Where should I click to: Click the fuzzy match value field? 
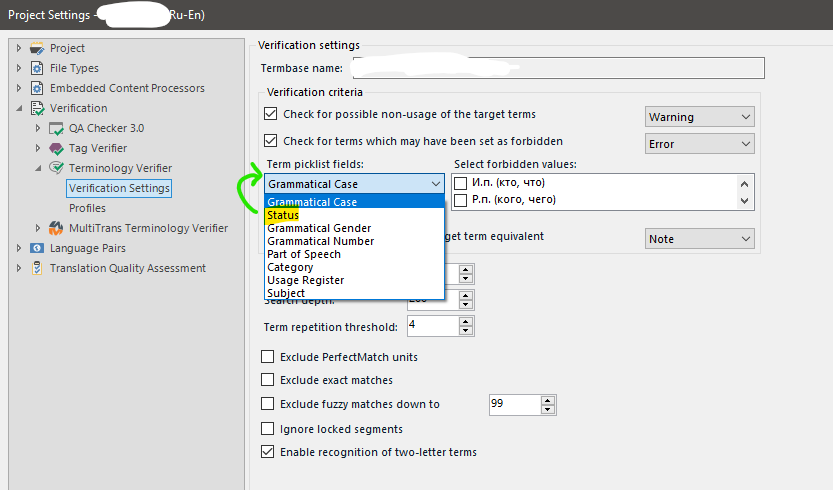tap(514, 405)
